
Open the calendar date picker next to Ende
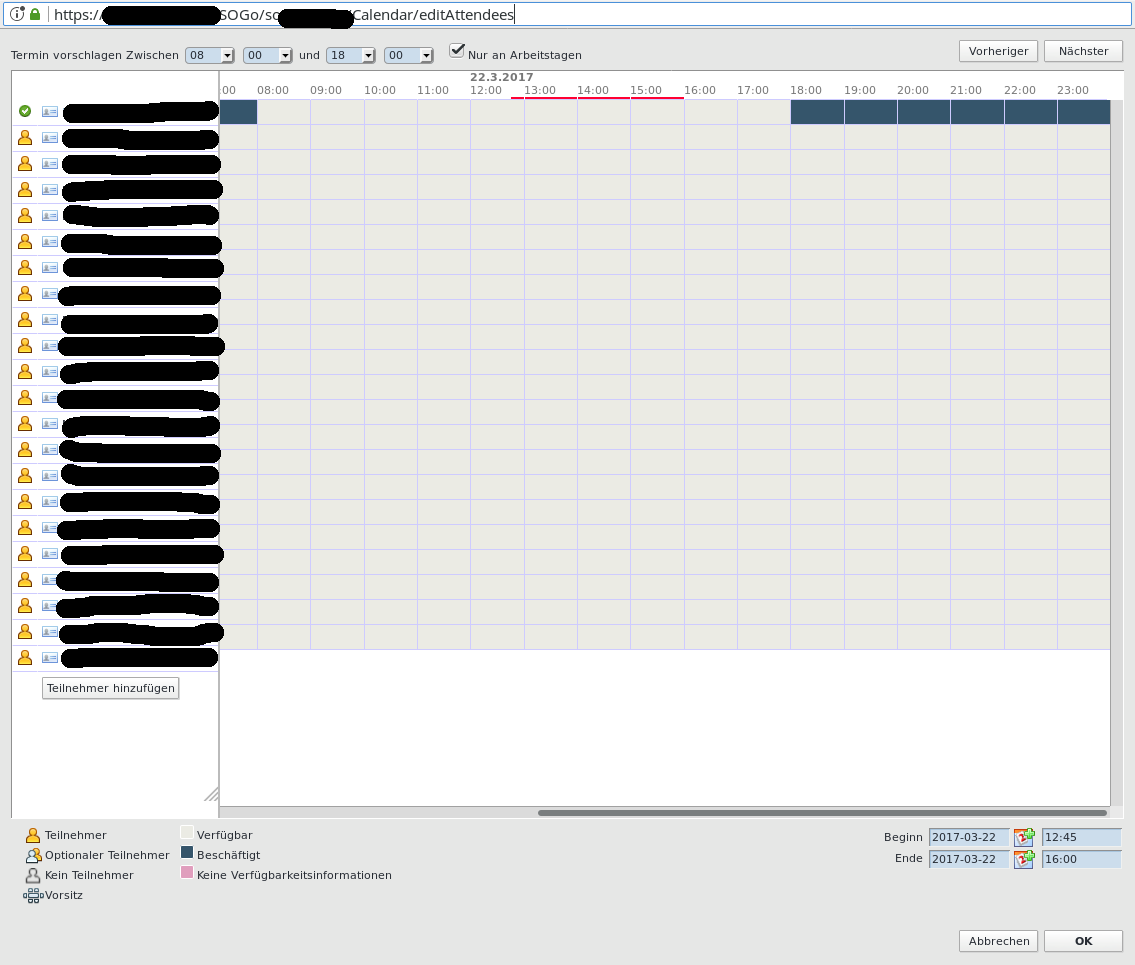[x=1024, y=859]
